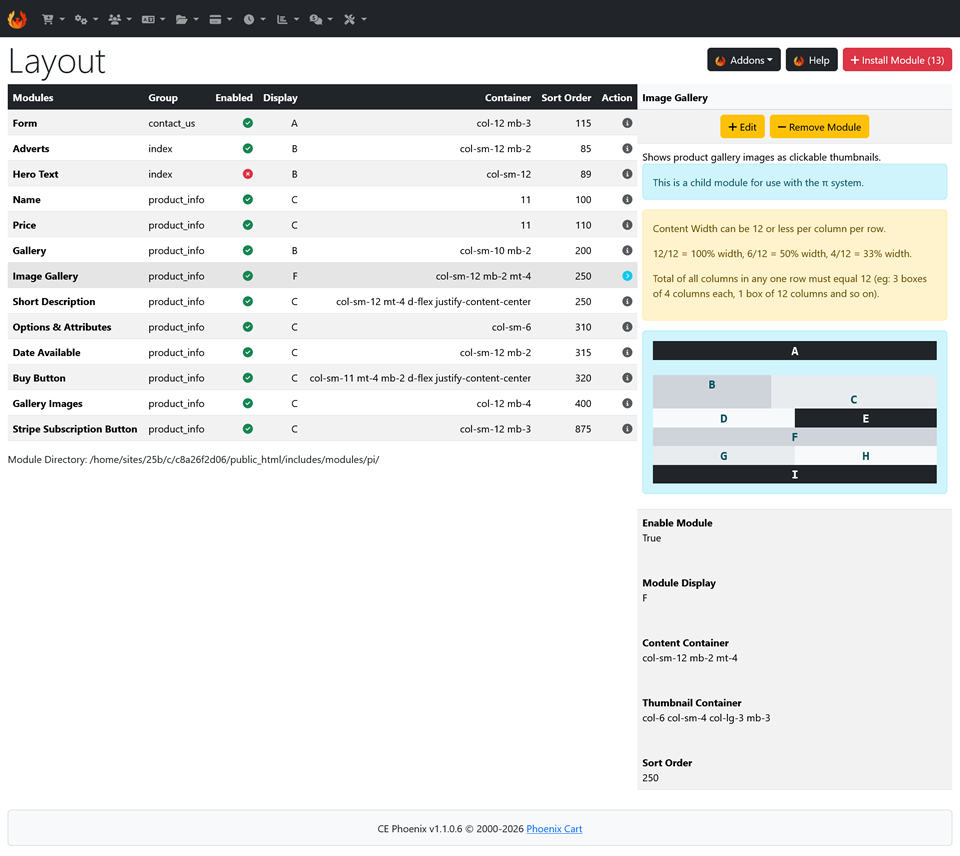
Task: Click layout block B in the diagram
Action: [x=712, y=392]
